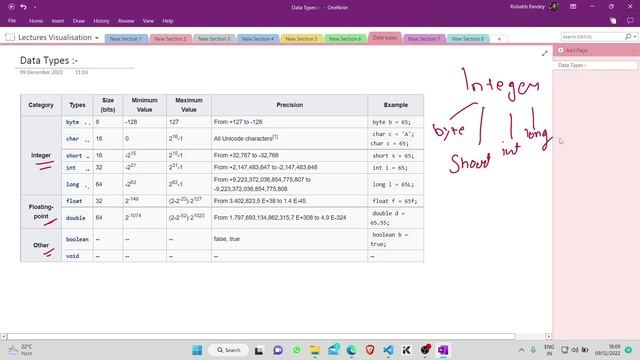Click the Back arrow in title bar
640x360 pixels.
point(11,7)
